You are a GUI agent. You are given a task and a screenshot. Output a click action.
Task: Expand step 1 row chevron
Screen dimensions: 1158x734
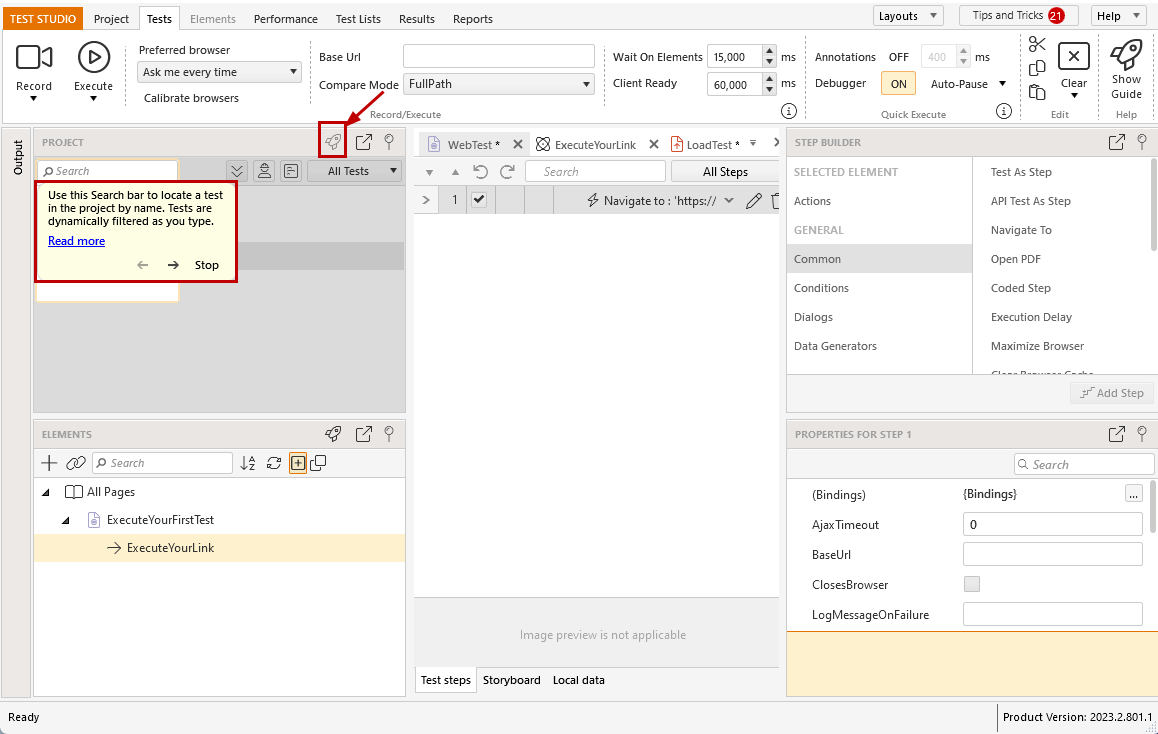426,200
